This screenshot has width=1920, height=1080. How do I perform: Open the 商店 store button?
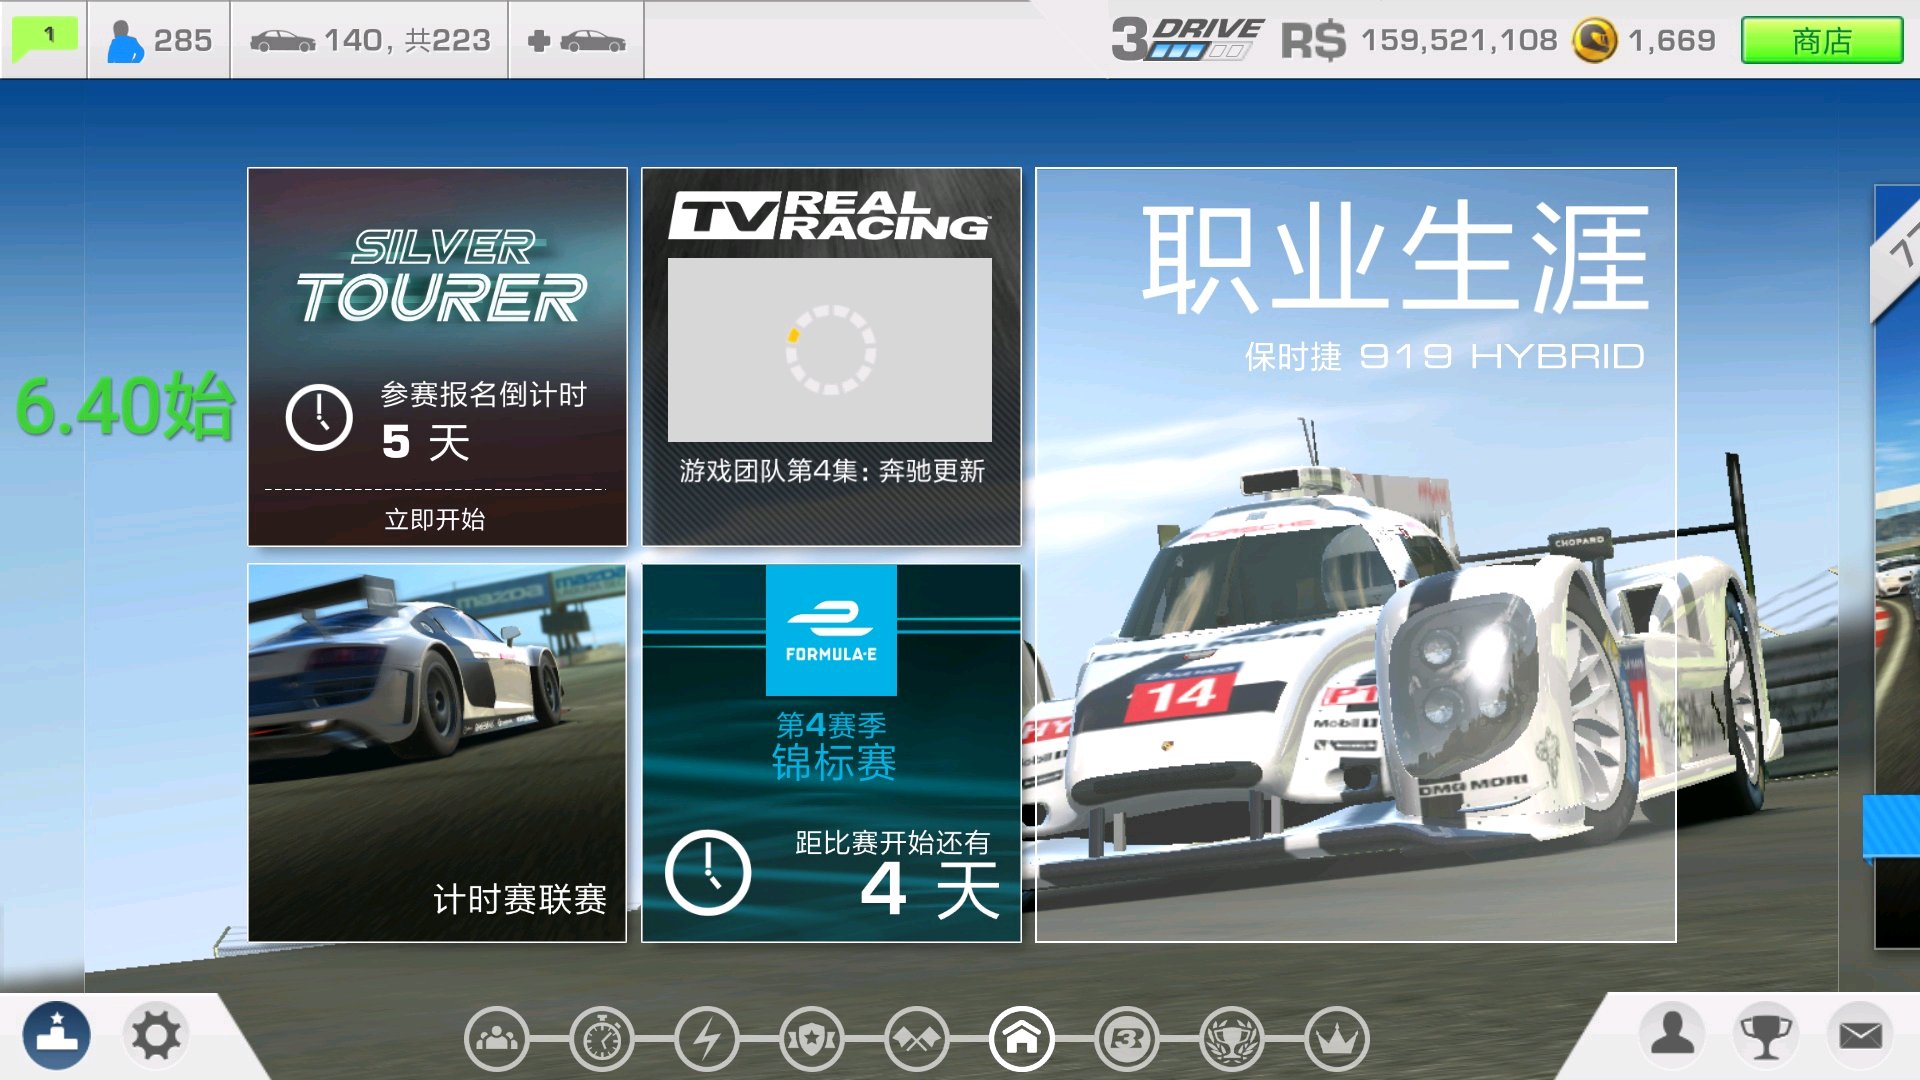point(1821,41)
